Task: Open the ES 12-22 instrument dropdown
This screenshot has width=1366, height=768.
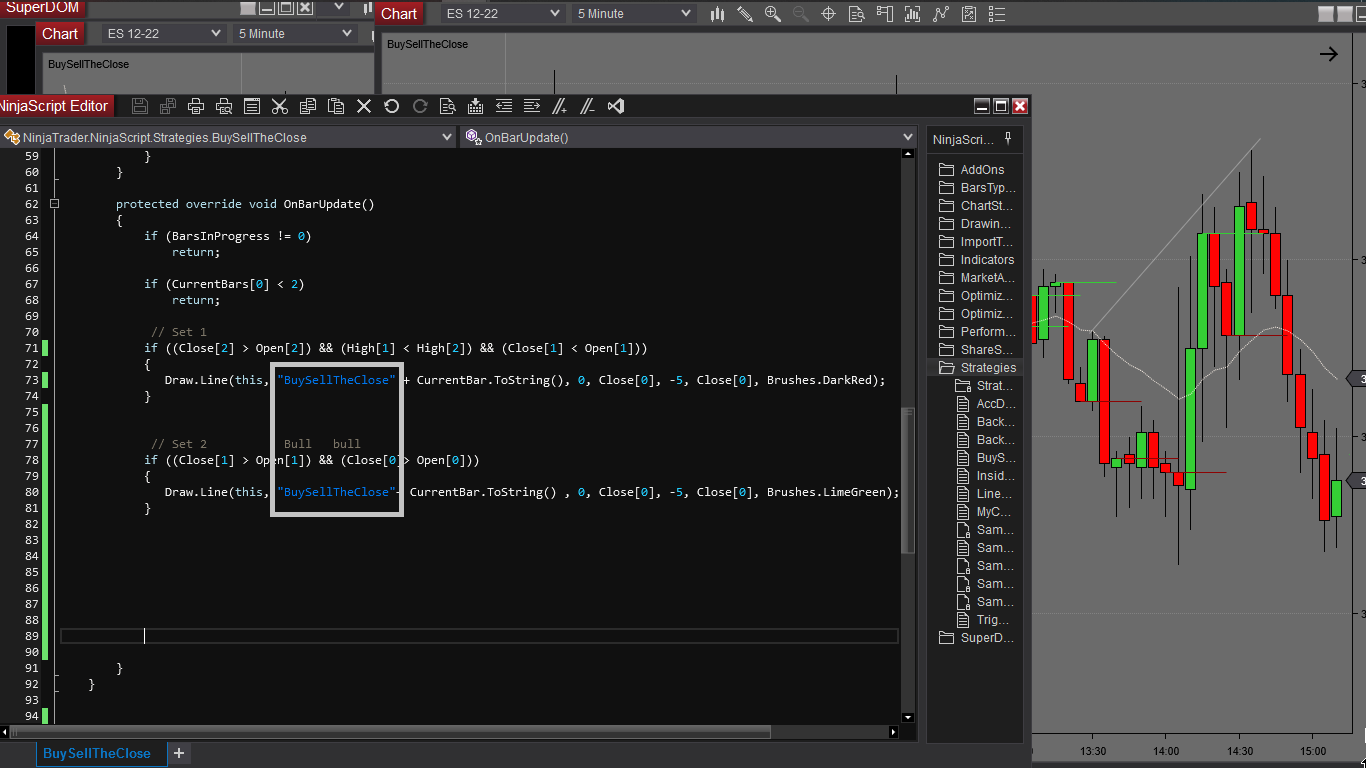Action: [504, 14]
